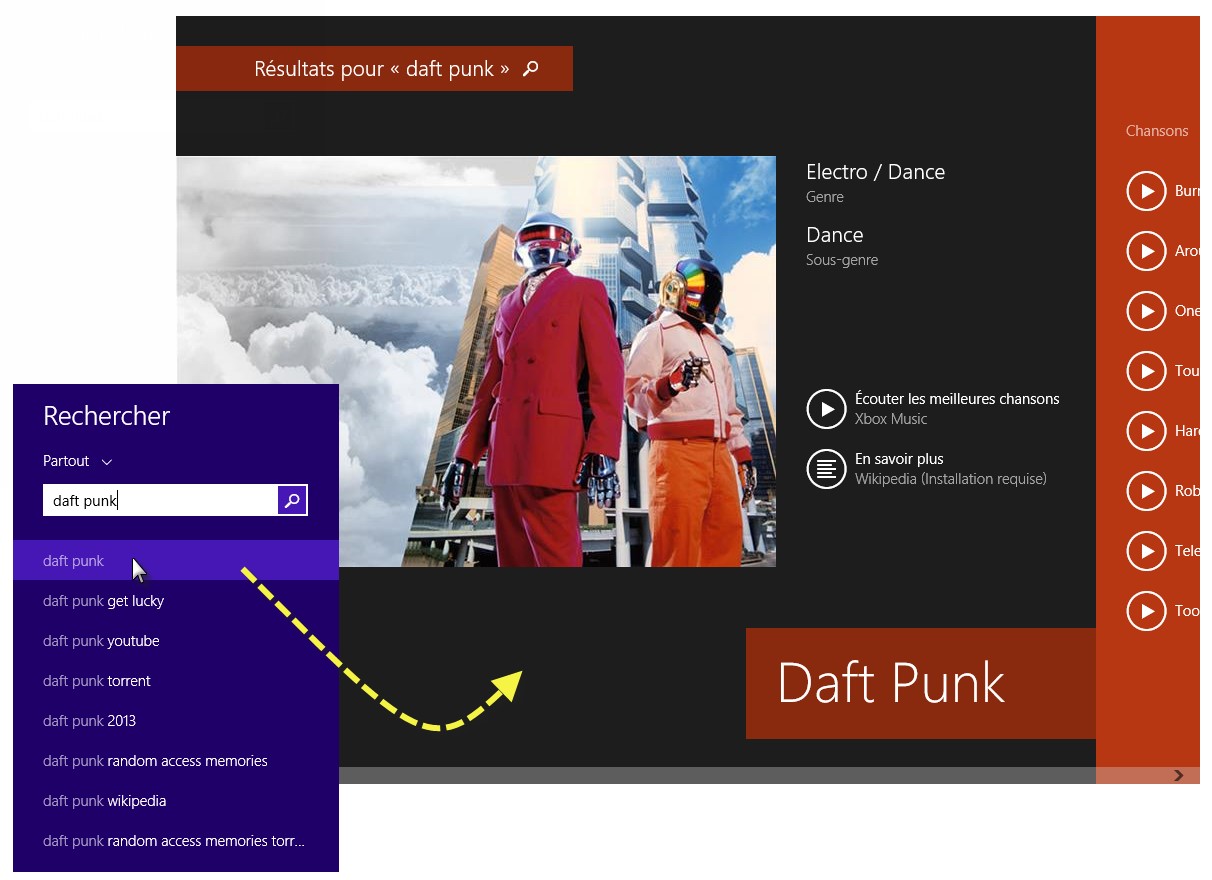Viewport: 1212px width, 880px height.
Task: Select the 'daft punk wikipedia' suggestion
Action: (104, 801)
